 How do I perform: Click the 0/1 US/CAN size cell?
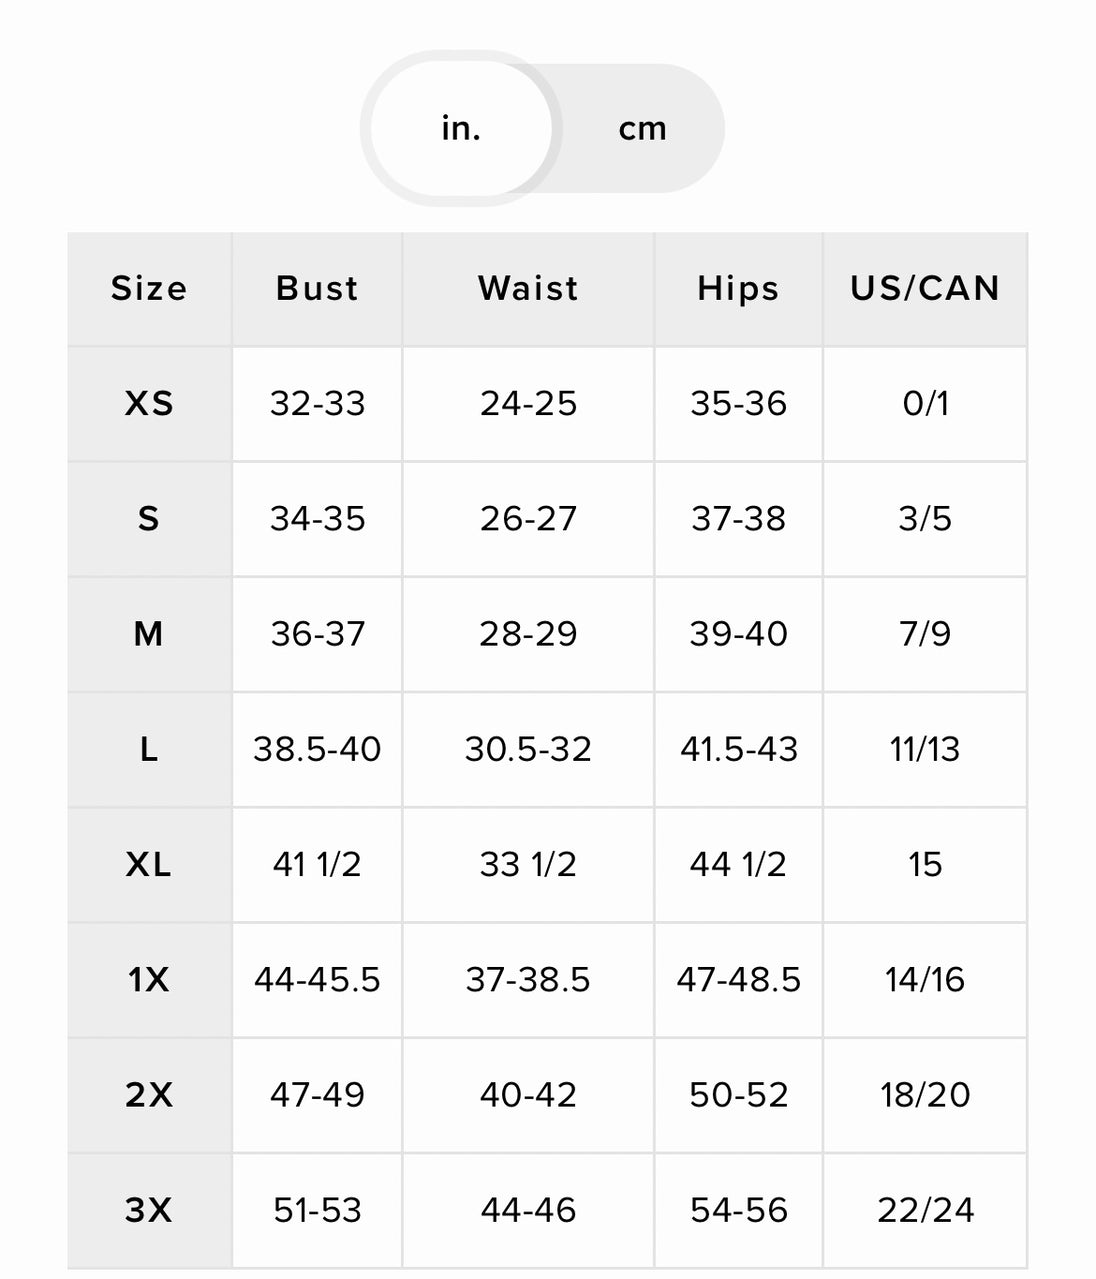point(925,404)
